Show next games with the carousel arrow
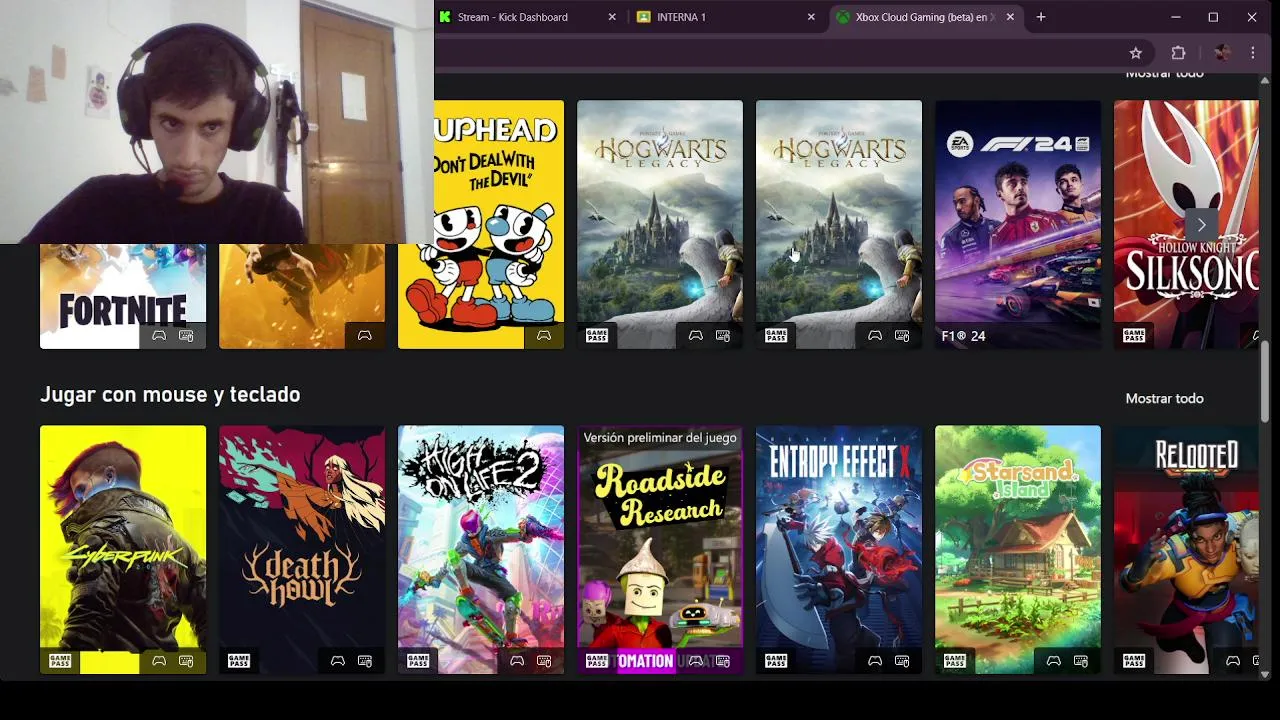 [1201, 225]
